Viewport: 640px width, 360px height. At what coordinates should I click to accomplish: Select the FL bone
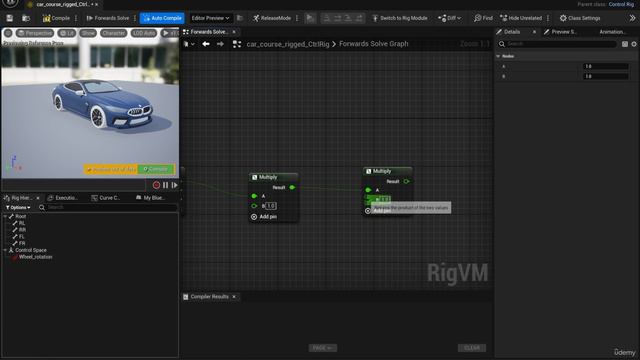point(22,236)
